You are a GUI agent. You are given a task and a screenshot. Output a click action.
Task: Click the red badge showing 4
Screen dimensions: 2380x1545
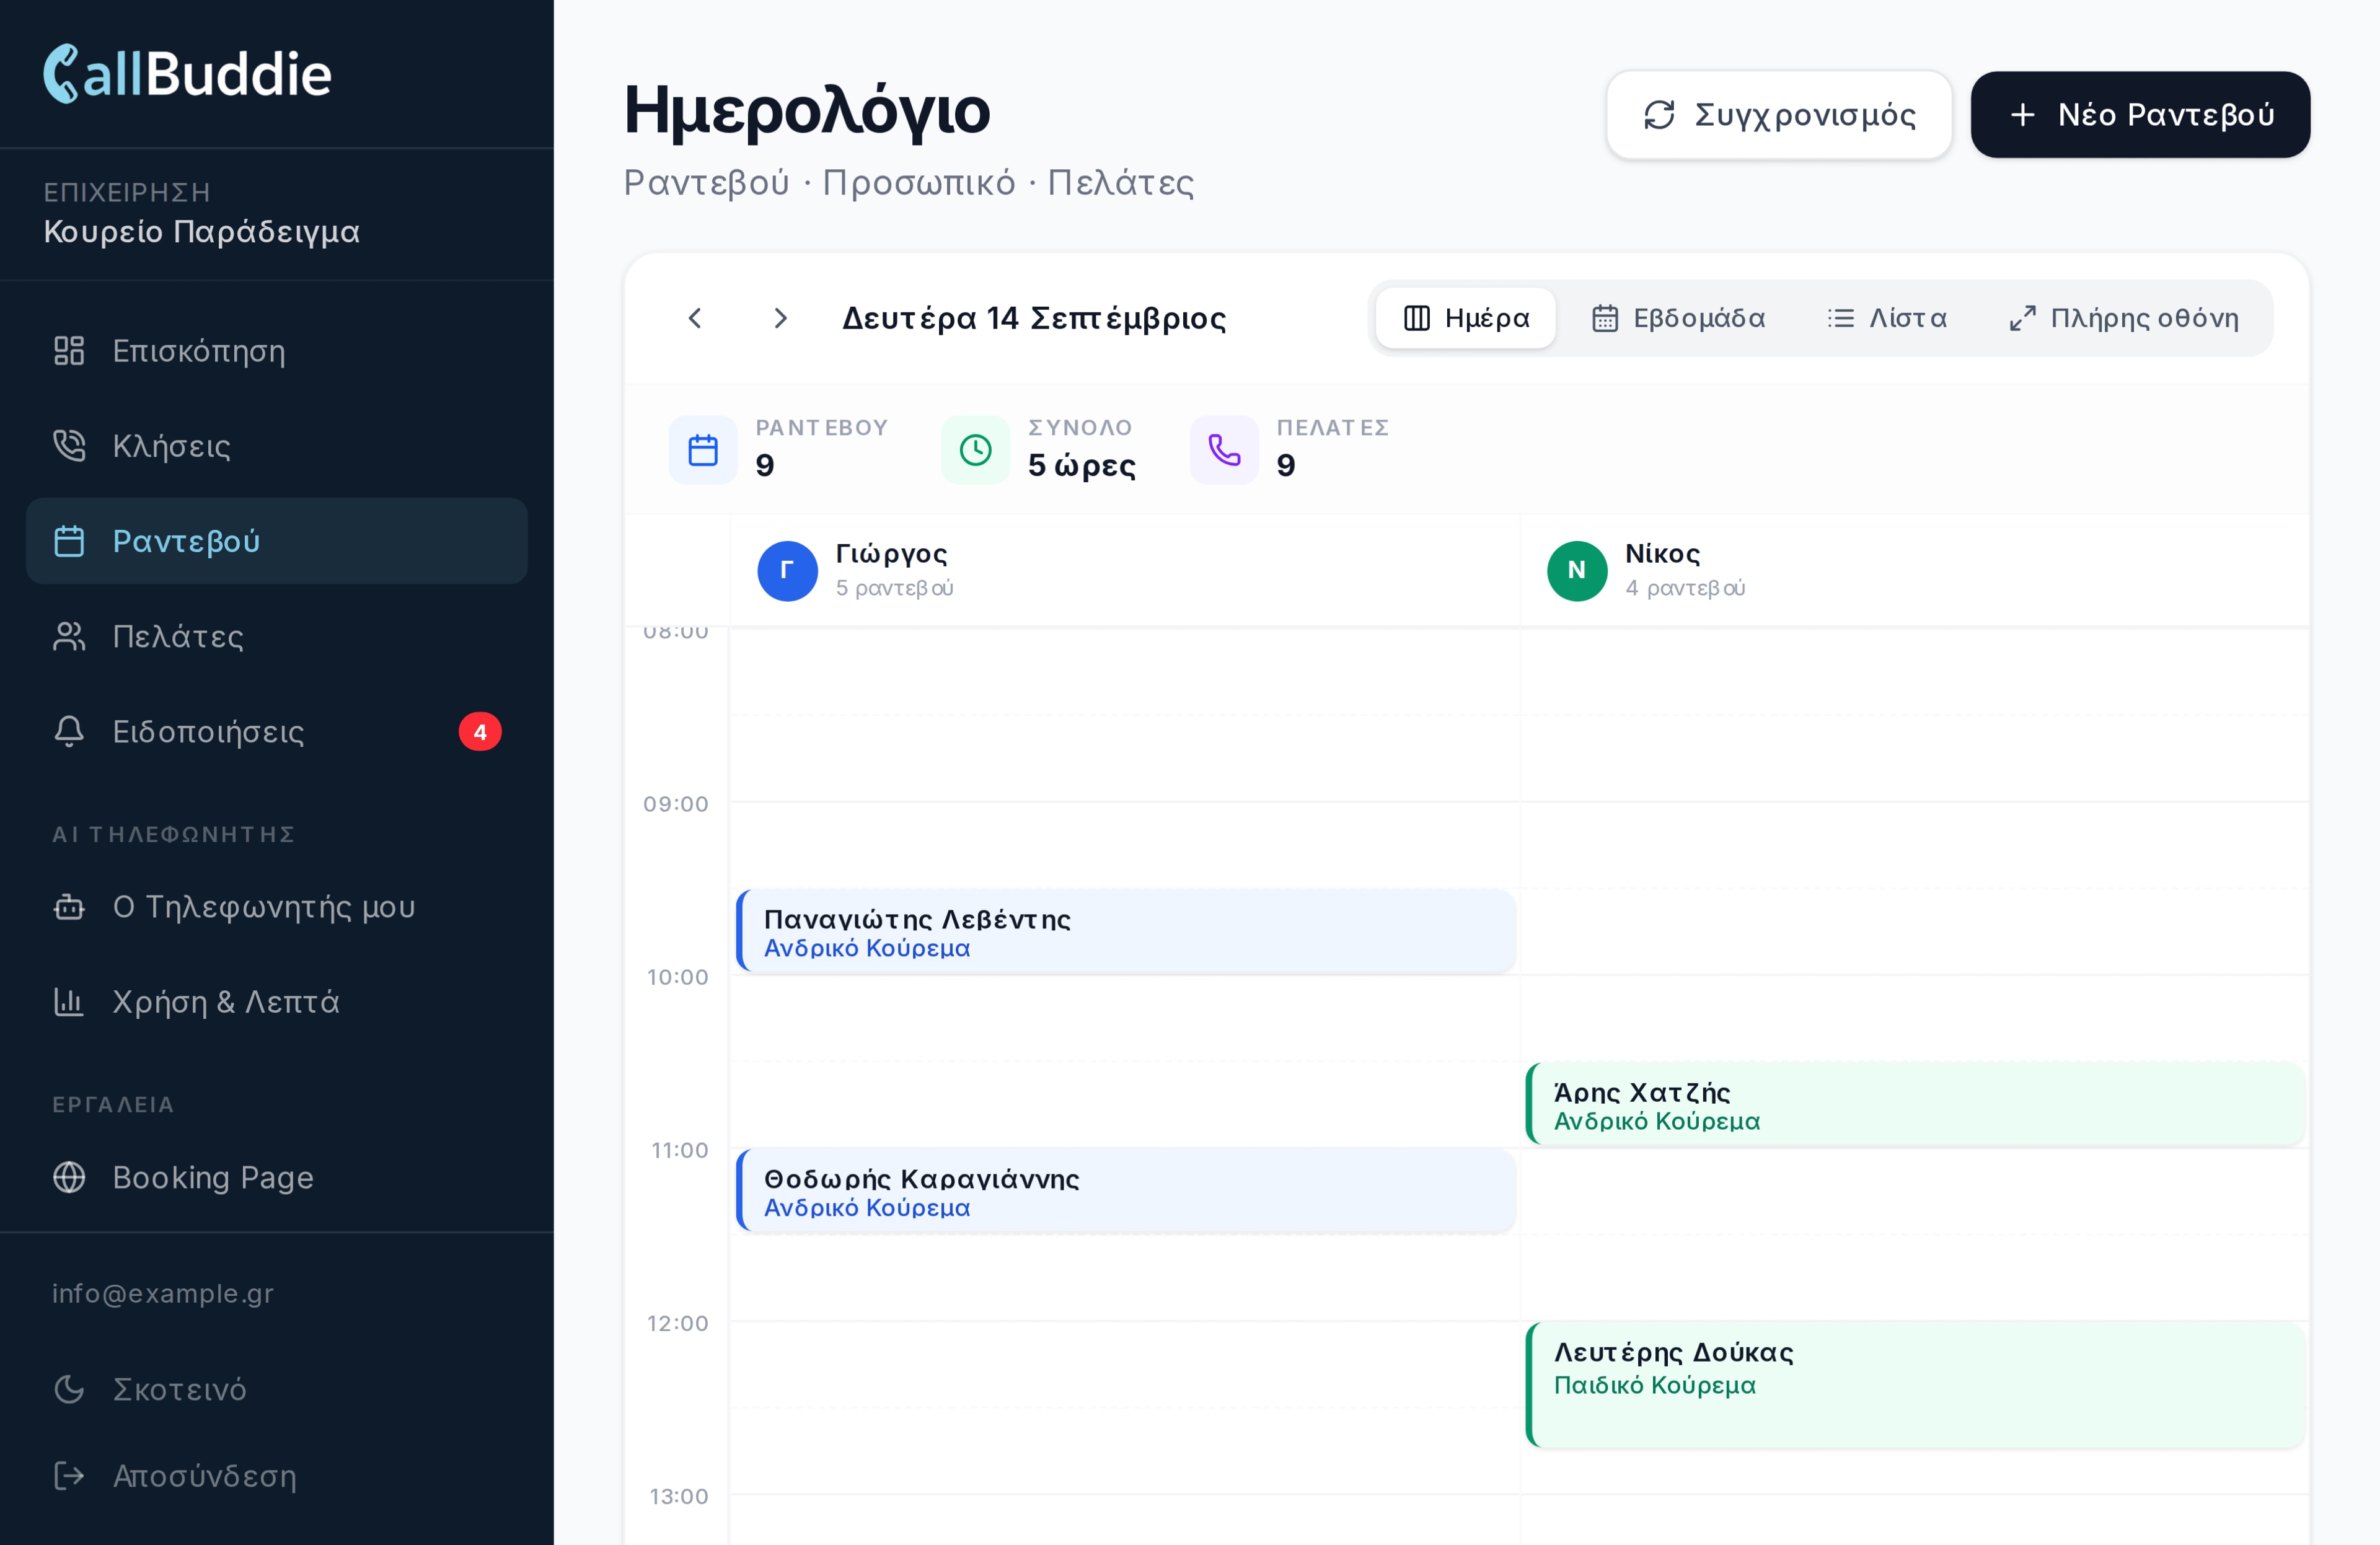click(480, 732)
